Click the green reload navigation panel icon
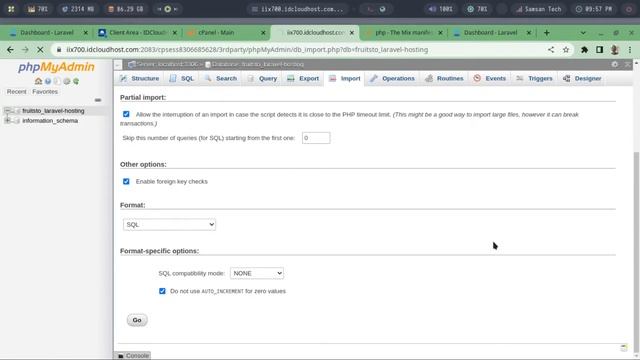Screen dimensions: 640x360 tap(76, 81)
